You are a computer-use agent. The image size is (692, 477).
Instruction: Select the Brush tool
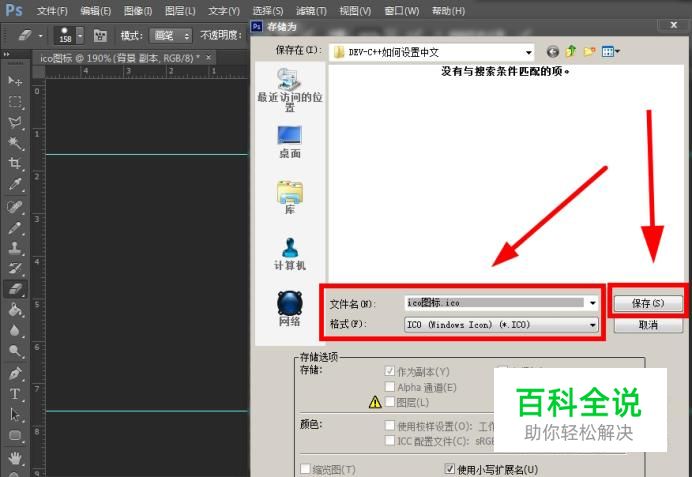coord(15,228)
